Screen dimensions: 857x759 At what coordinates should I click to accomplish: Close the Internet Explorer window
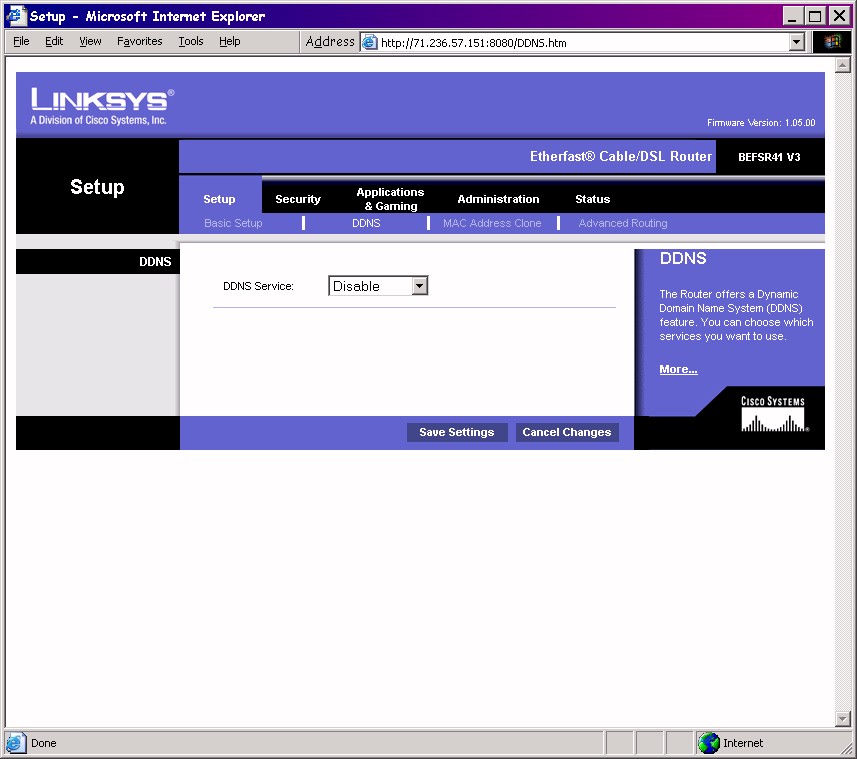[839, 16]
